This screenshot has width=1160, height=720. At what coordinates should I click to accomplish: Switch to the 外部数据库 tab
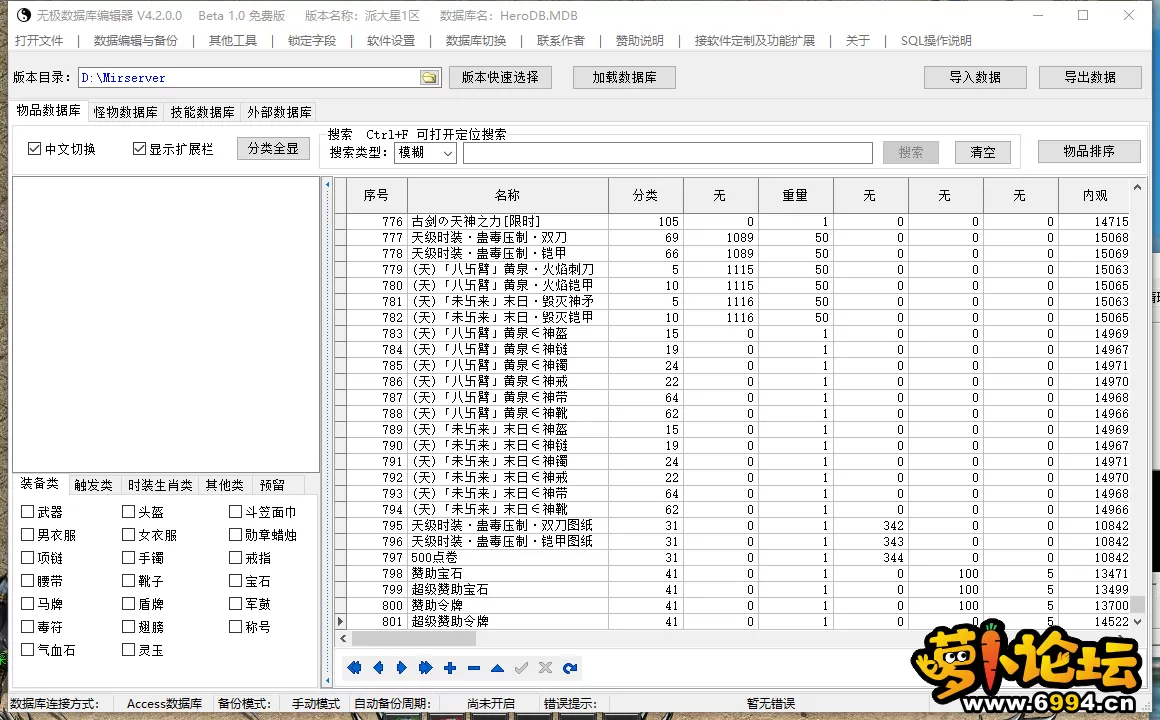click(279, 112)
